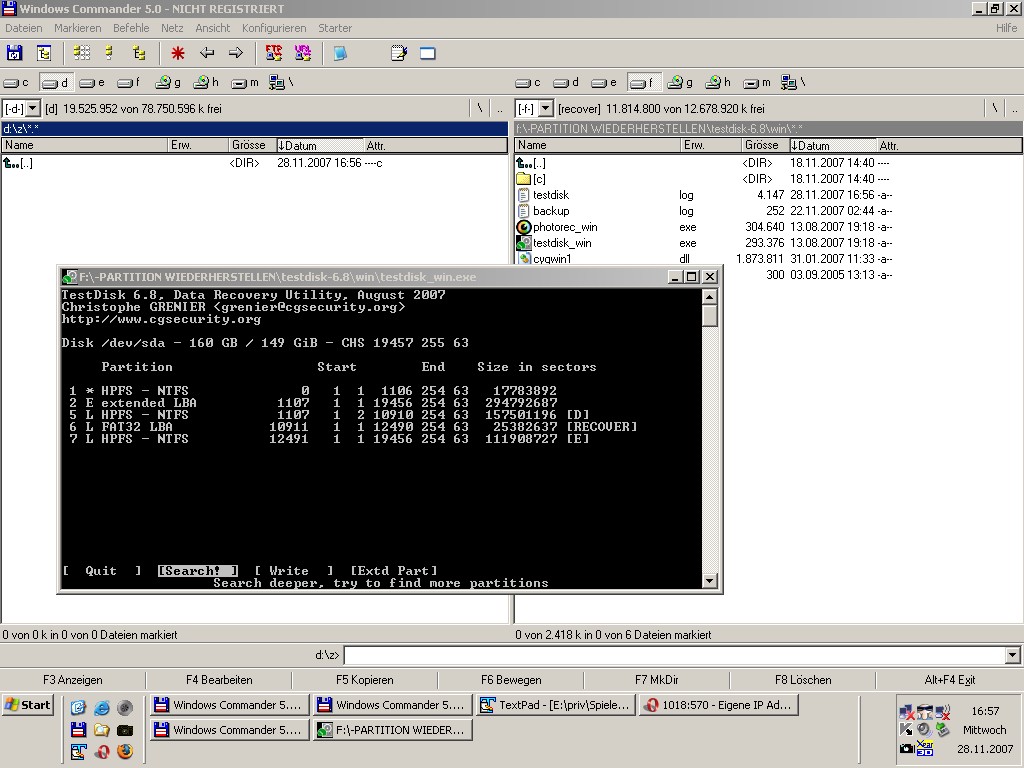Click the Windows Start button
This screenshot has height=768, width=1024.
point(27,705)
